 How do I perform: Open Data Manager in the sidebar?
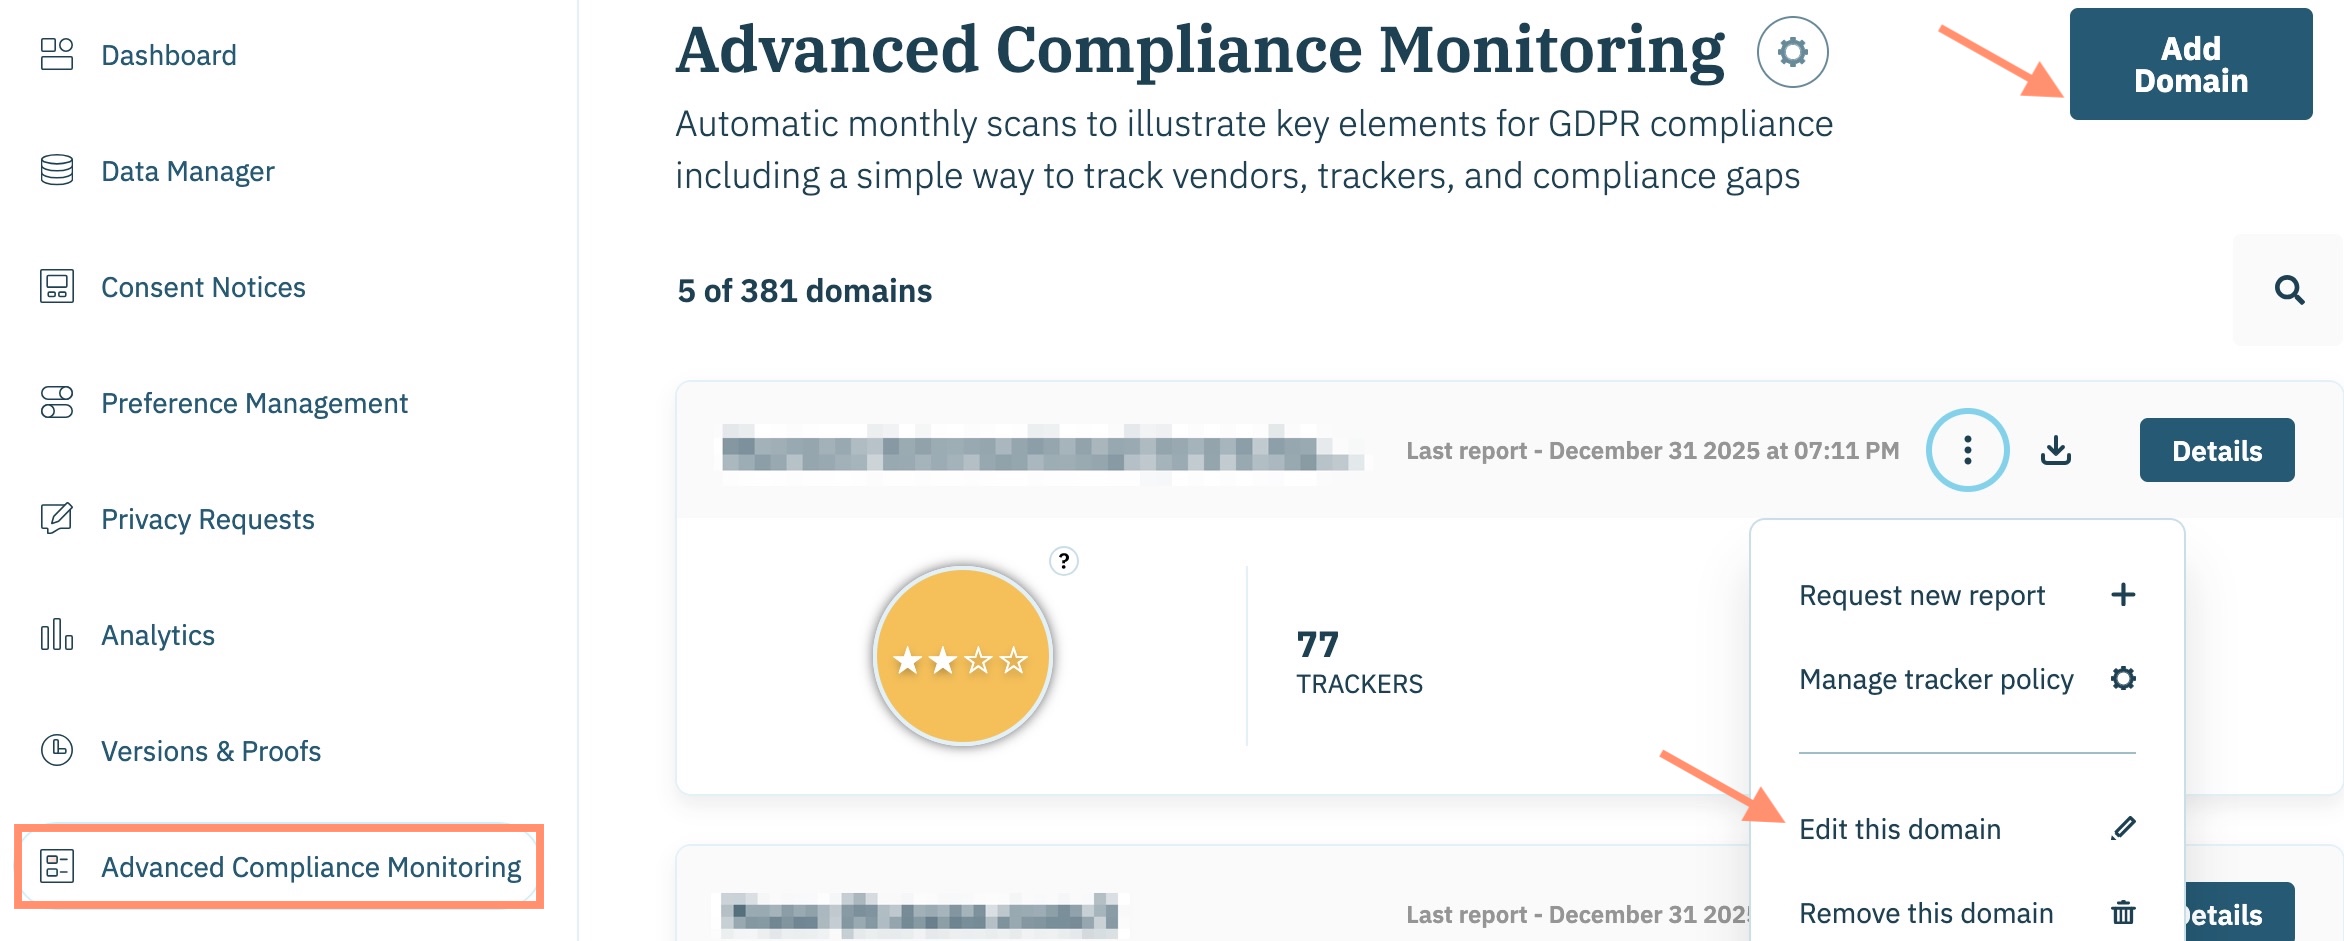(x=187, y=171)
